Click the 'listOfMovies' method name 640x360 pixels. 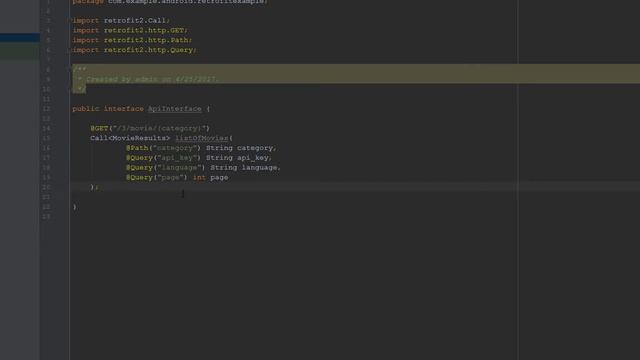click(202, 138)
